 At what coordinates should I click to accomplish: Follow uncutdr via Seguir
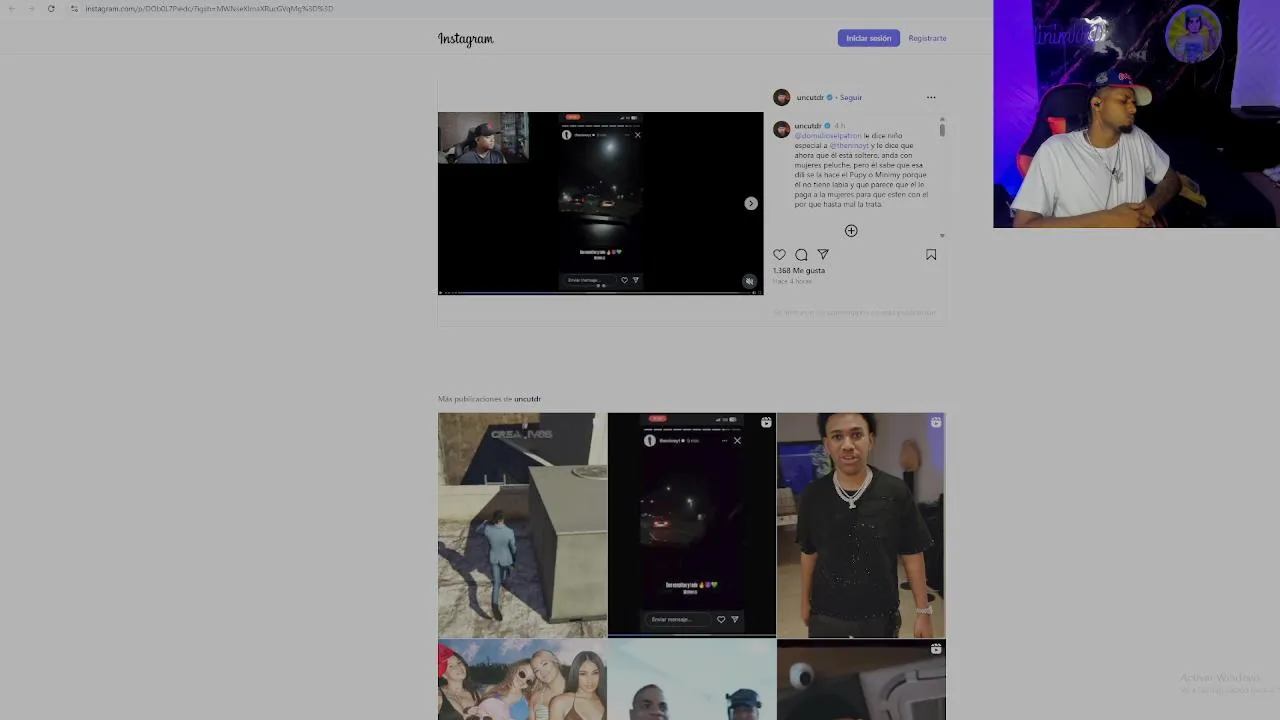pyautogui.click(x=851, y=97)
